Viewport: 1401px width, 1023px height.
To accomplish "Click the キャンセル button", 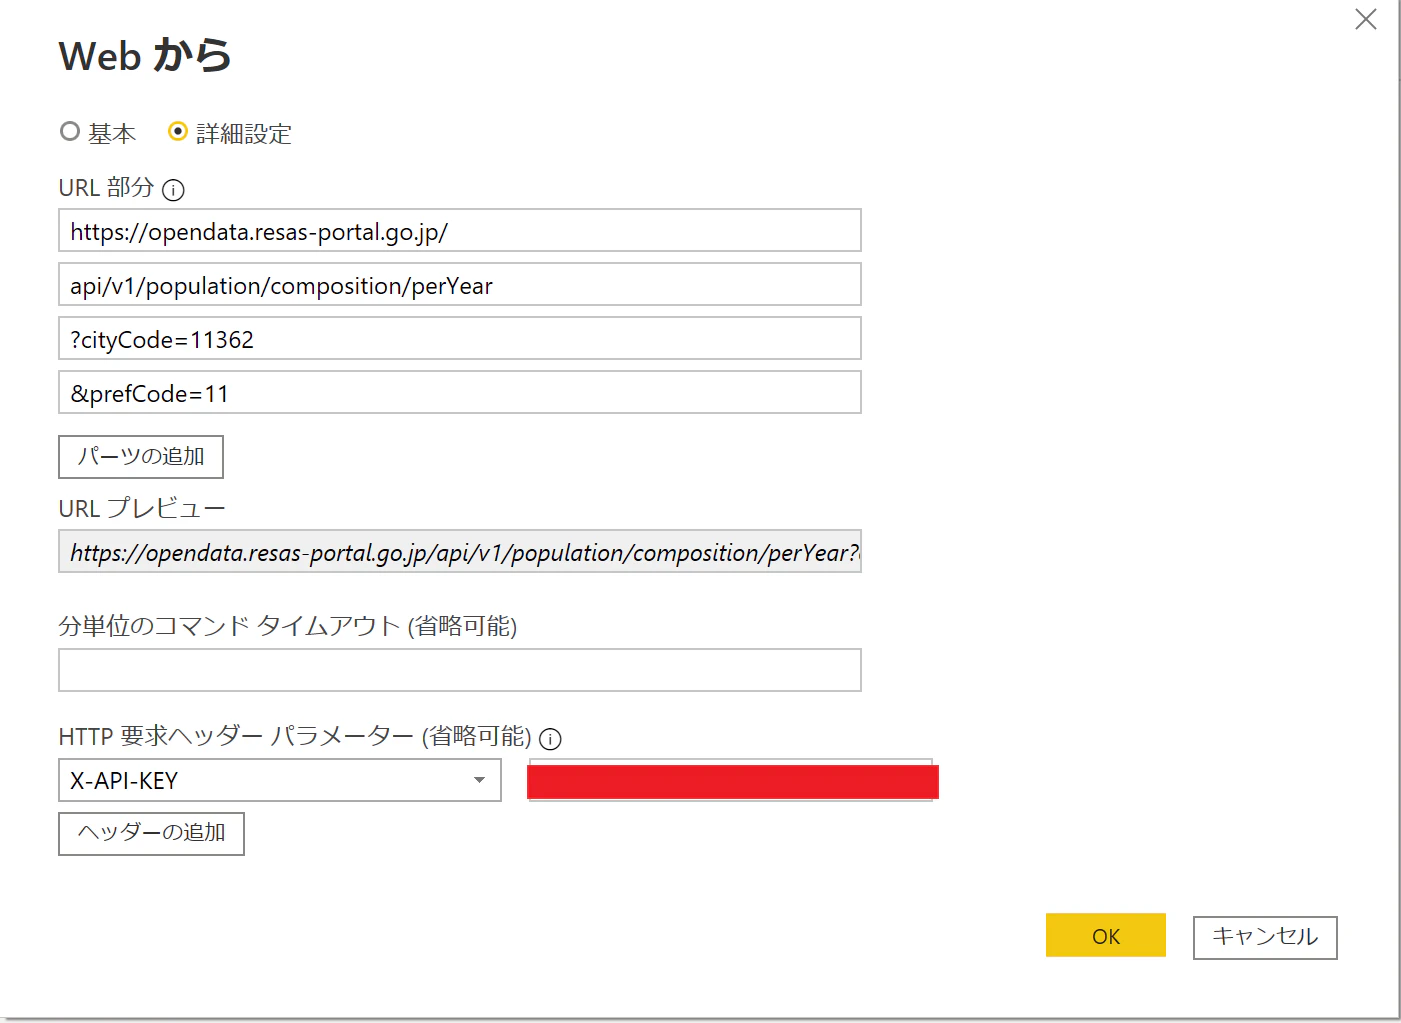I will click(x=1265, y=937).
